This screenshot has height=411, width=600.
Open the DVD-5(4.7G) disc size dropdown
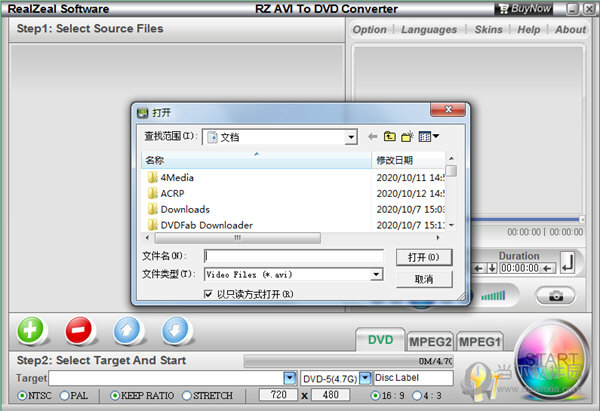pyautogui.click(x=365, y=378)
